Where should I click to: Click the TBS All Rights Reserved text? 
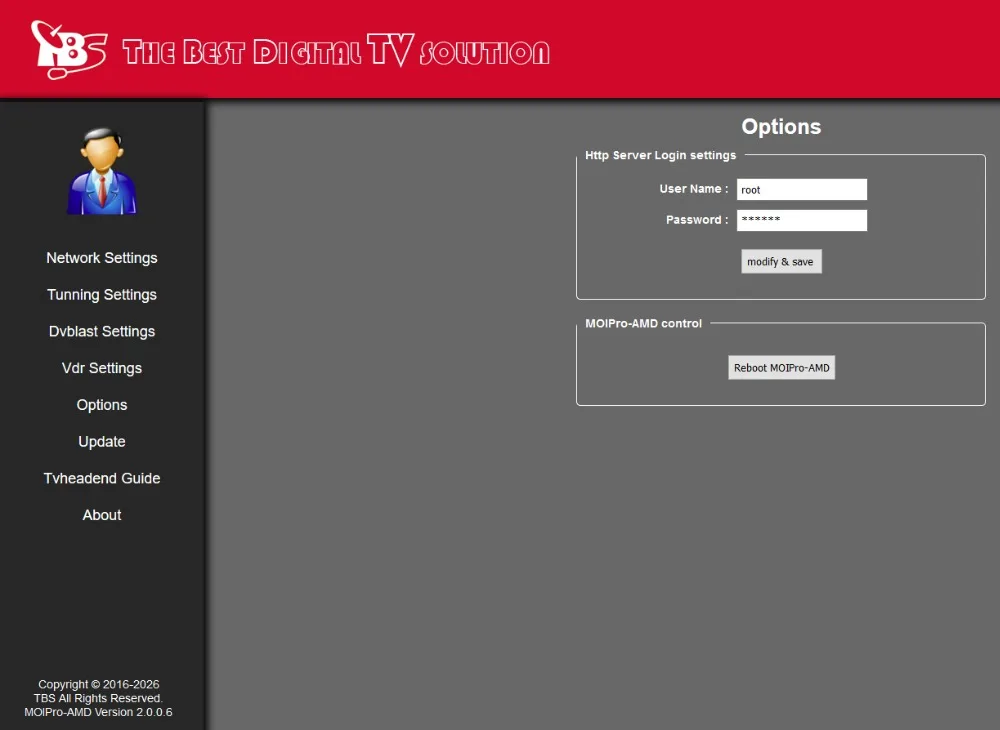(98, 698)
